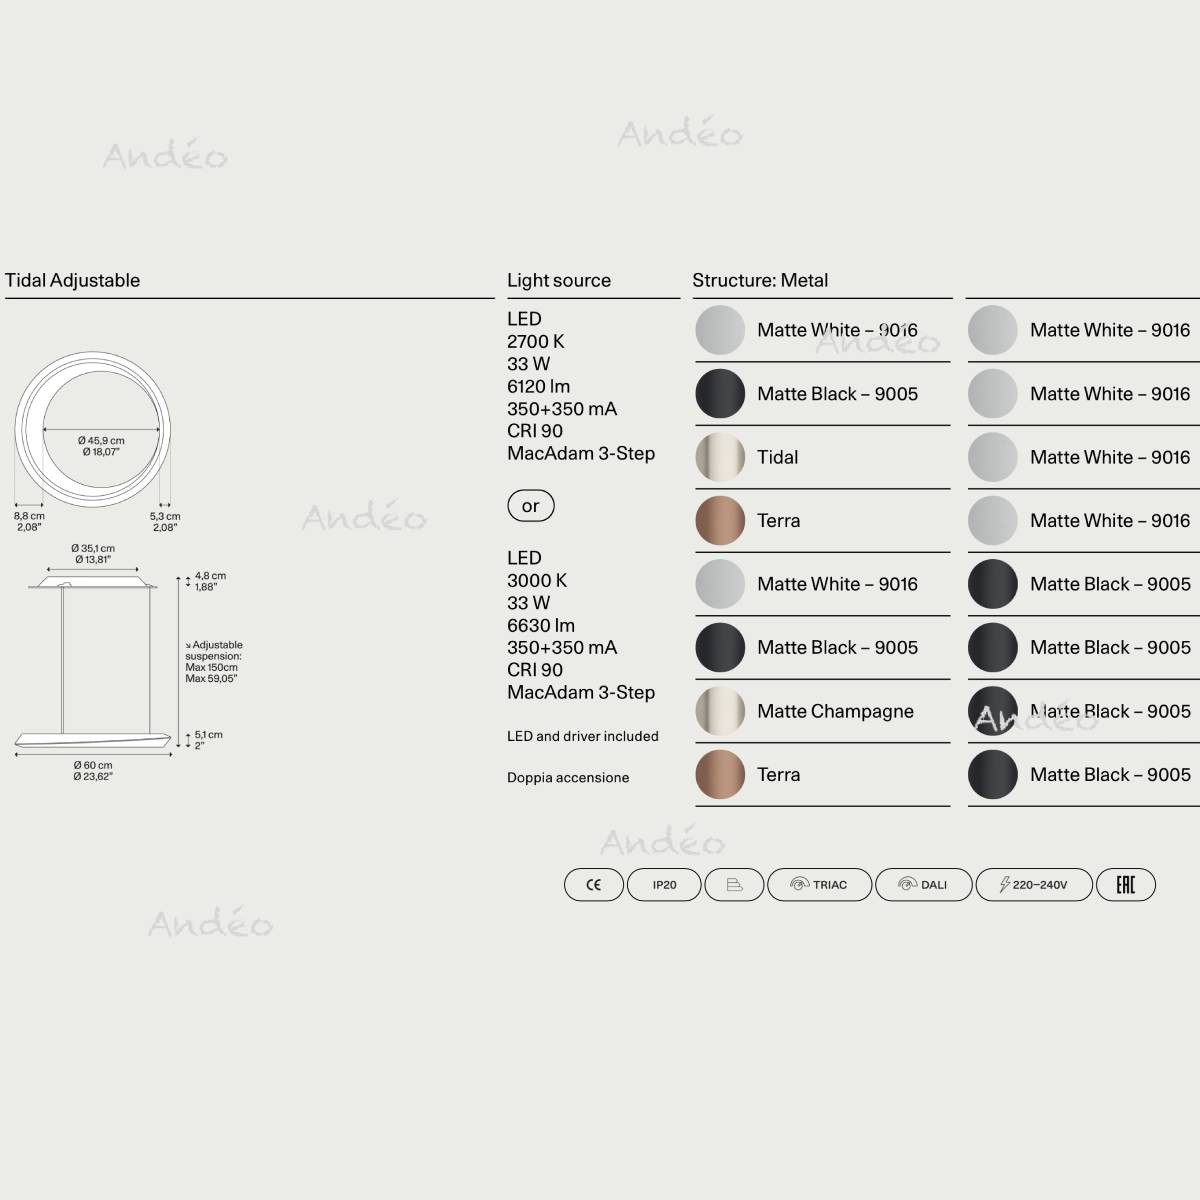
Task: Click the 'Ø 60 cm' overall diameter label
Action: click(93, 765)
